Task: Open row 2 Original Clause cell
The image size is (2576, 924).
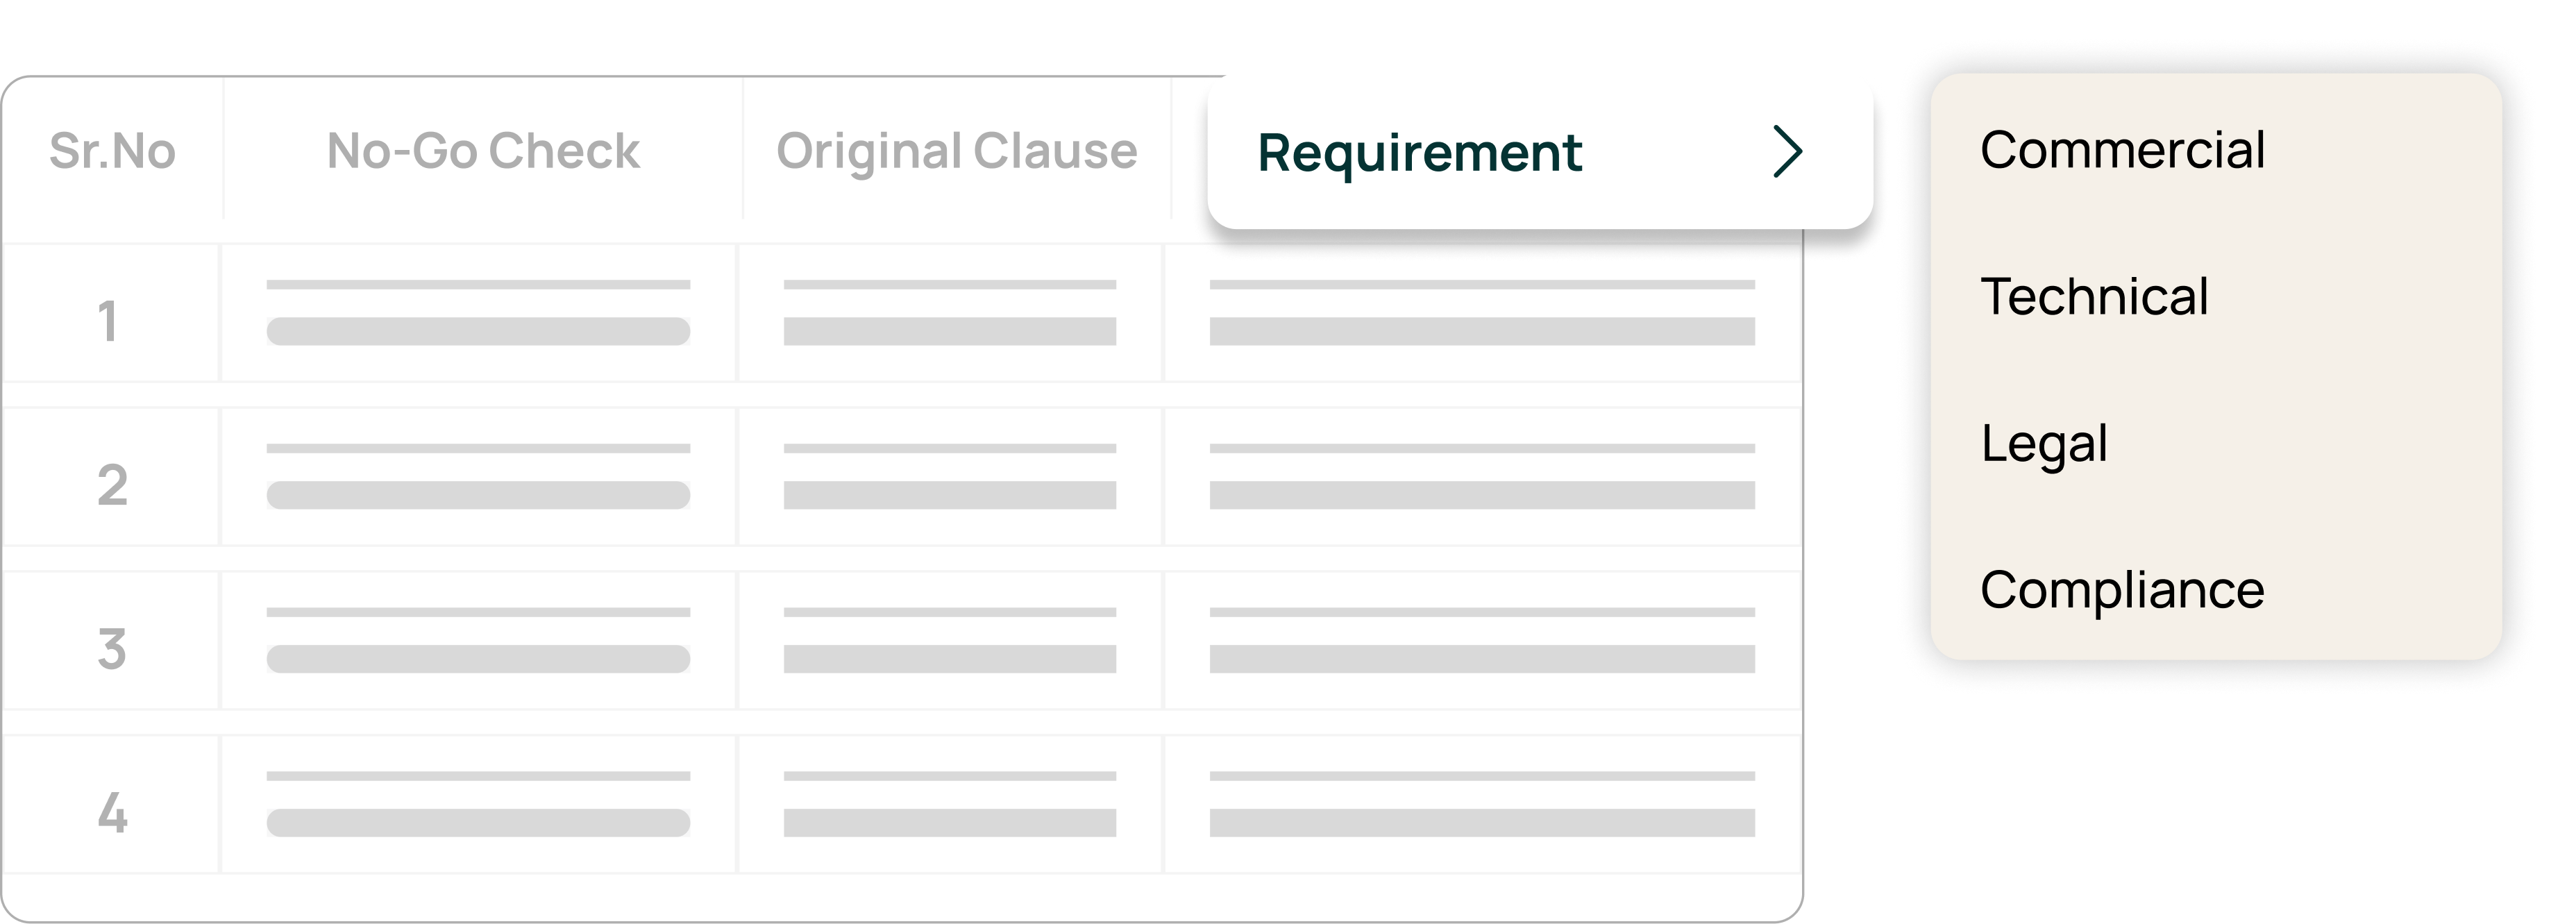Action: 950,477
